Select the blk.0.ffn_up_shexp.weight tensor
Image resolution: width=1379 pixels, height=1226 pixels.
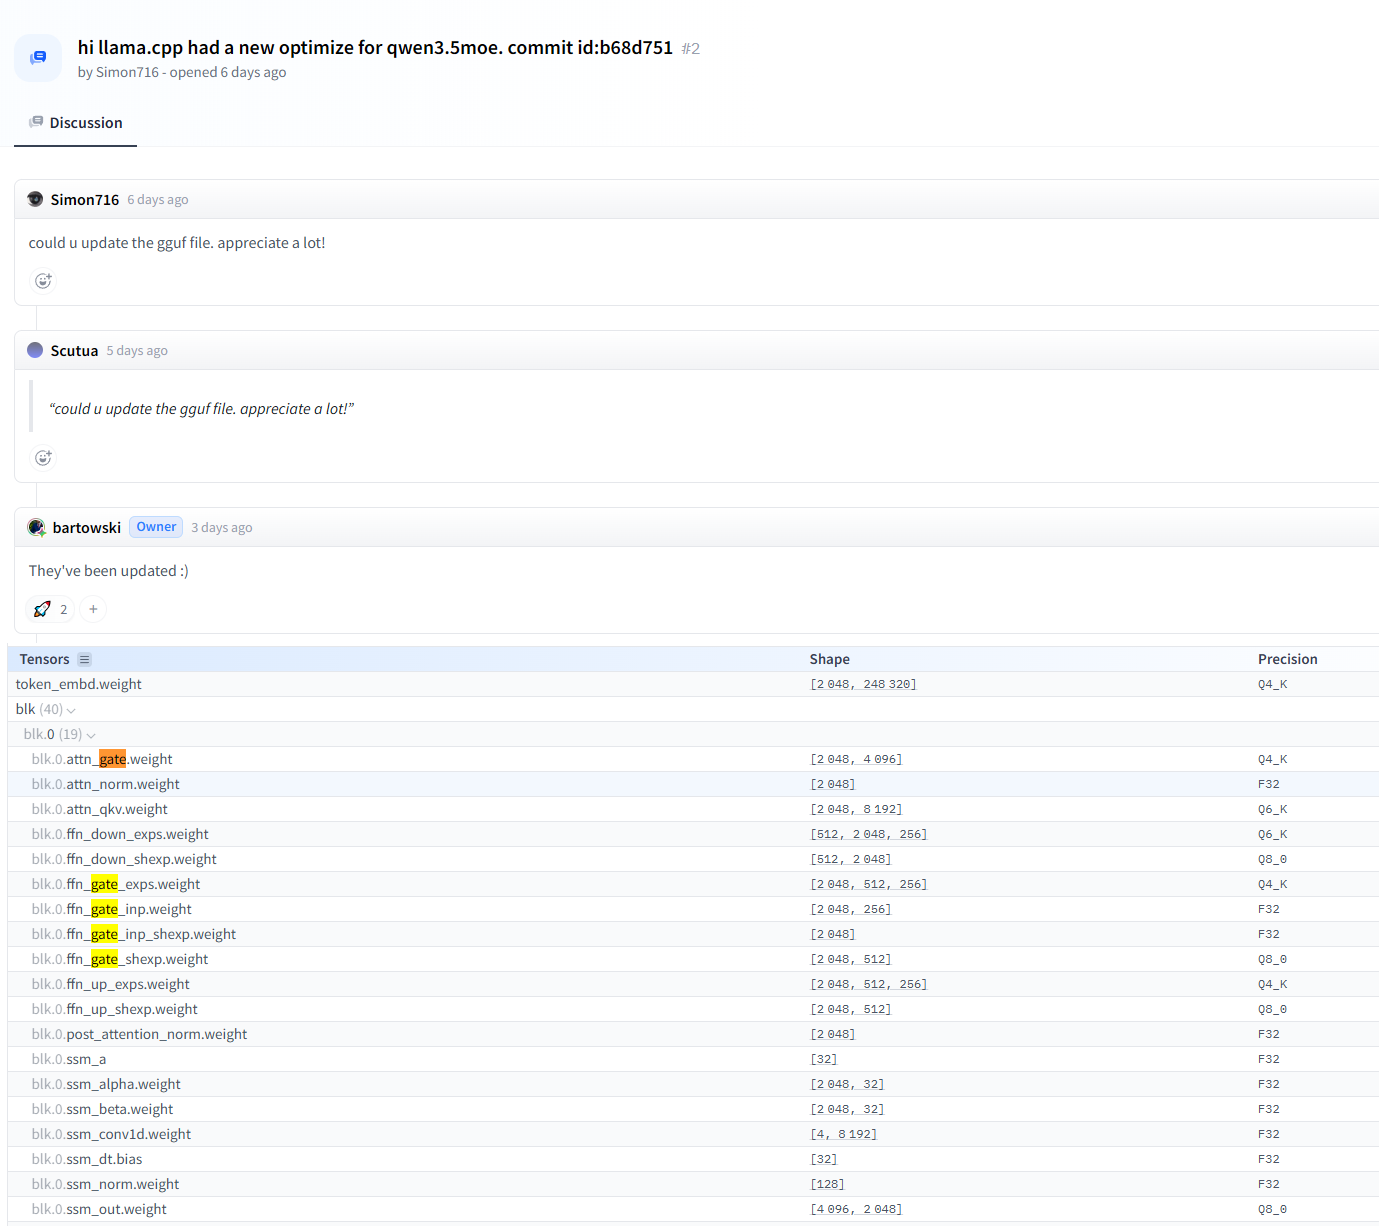point(693,1009)
